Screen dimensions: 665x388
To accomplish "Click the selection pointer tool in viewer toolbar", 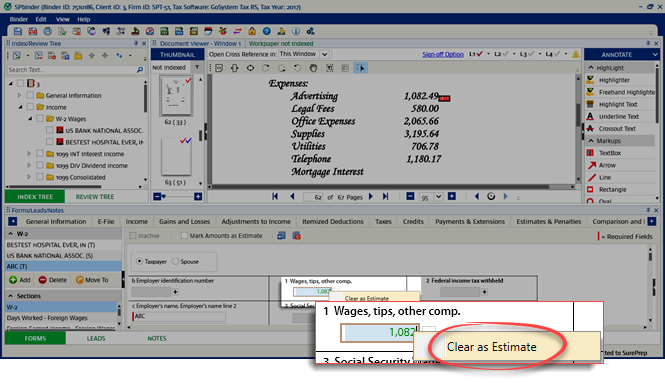I will point(360,68).
